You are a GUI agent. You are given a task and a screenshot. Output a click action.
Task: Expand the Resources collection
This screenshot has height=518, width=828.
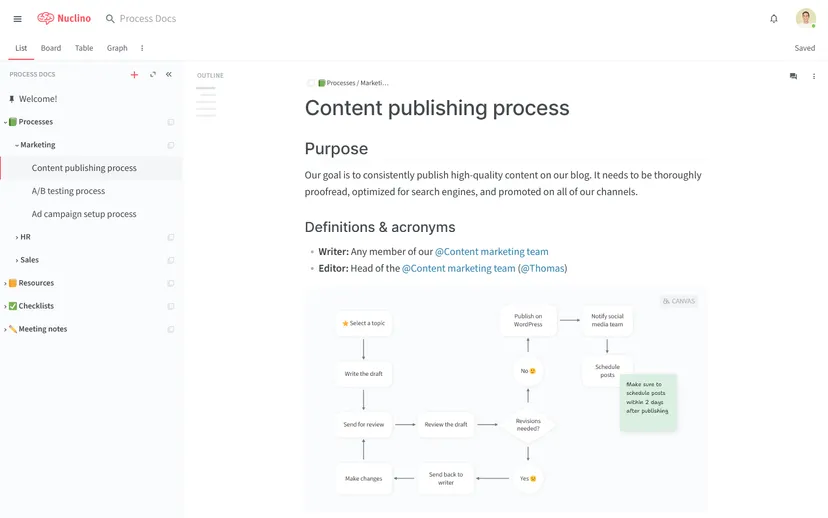[x=5, y=283]
